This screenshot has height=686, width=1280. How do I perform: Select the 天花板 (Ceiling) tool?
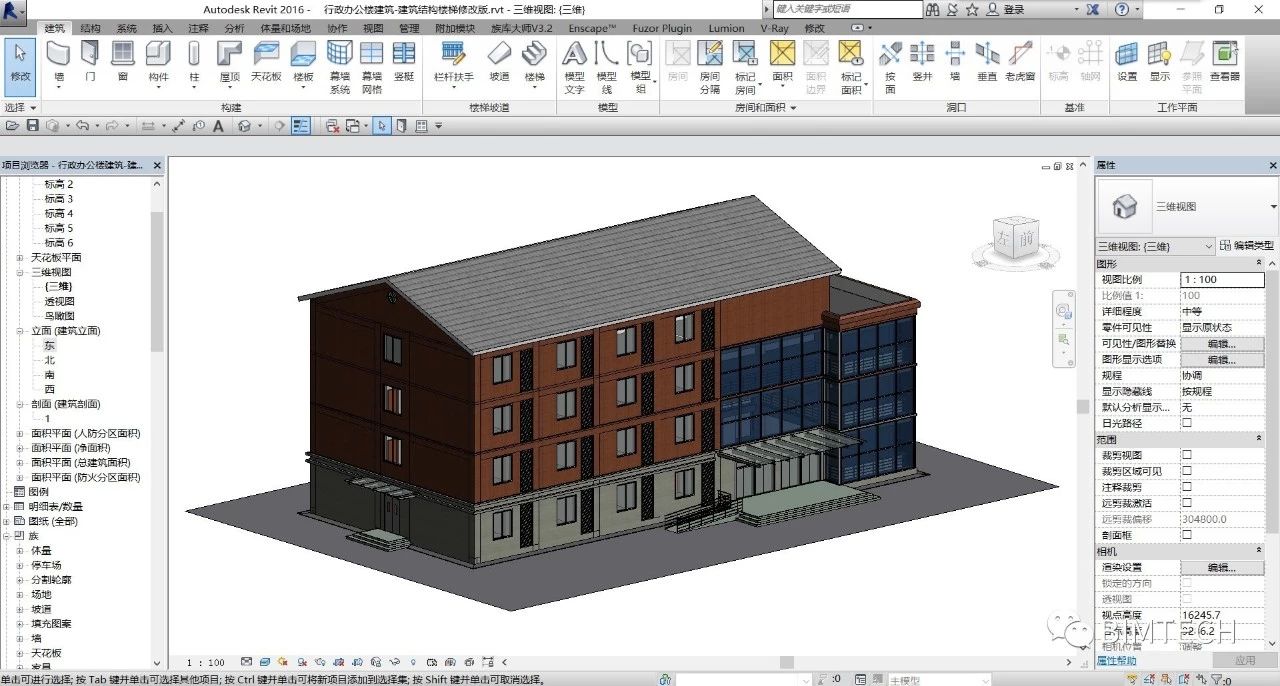tap(266, 62)
